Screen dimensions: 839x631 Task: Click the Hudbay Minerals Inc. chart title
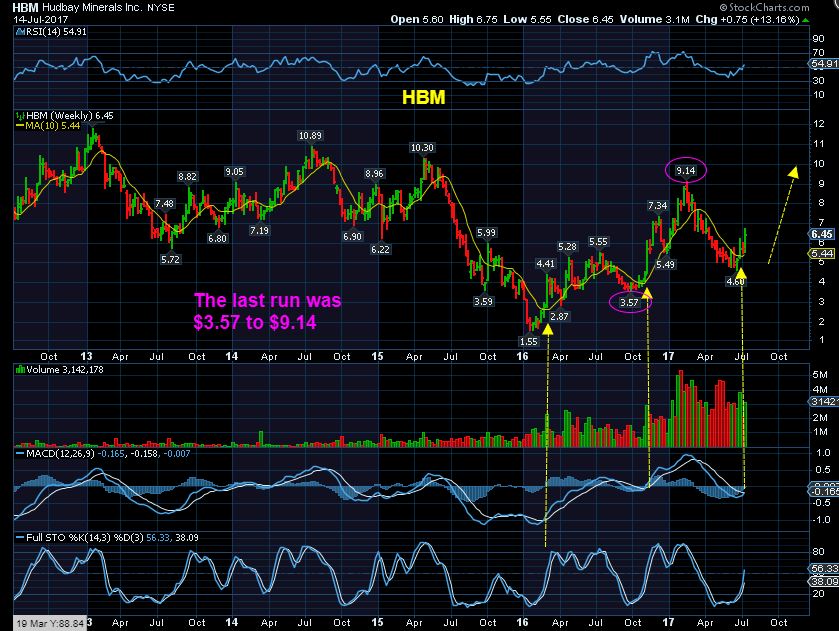(93, 7)
